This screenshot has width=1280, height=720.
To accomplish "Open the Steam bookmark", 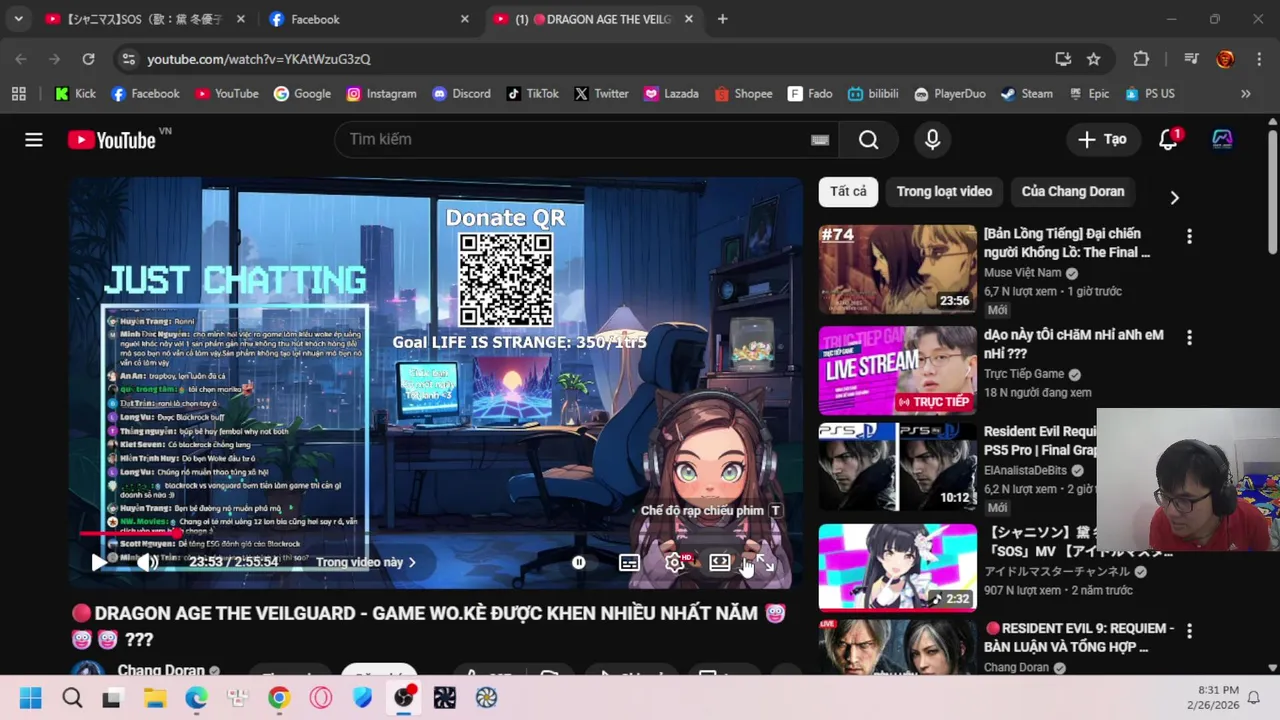I will click(x=1026, y=93).
